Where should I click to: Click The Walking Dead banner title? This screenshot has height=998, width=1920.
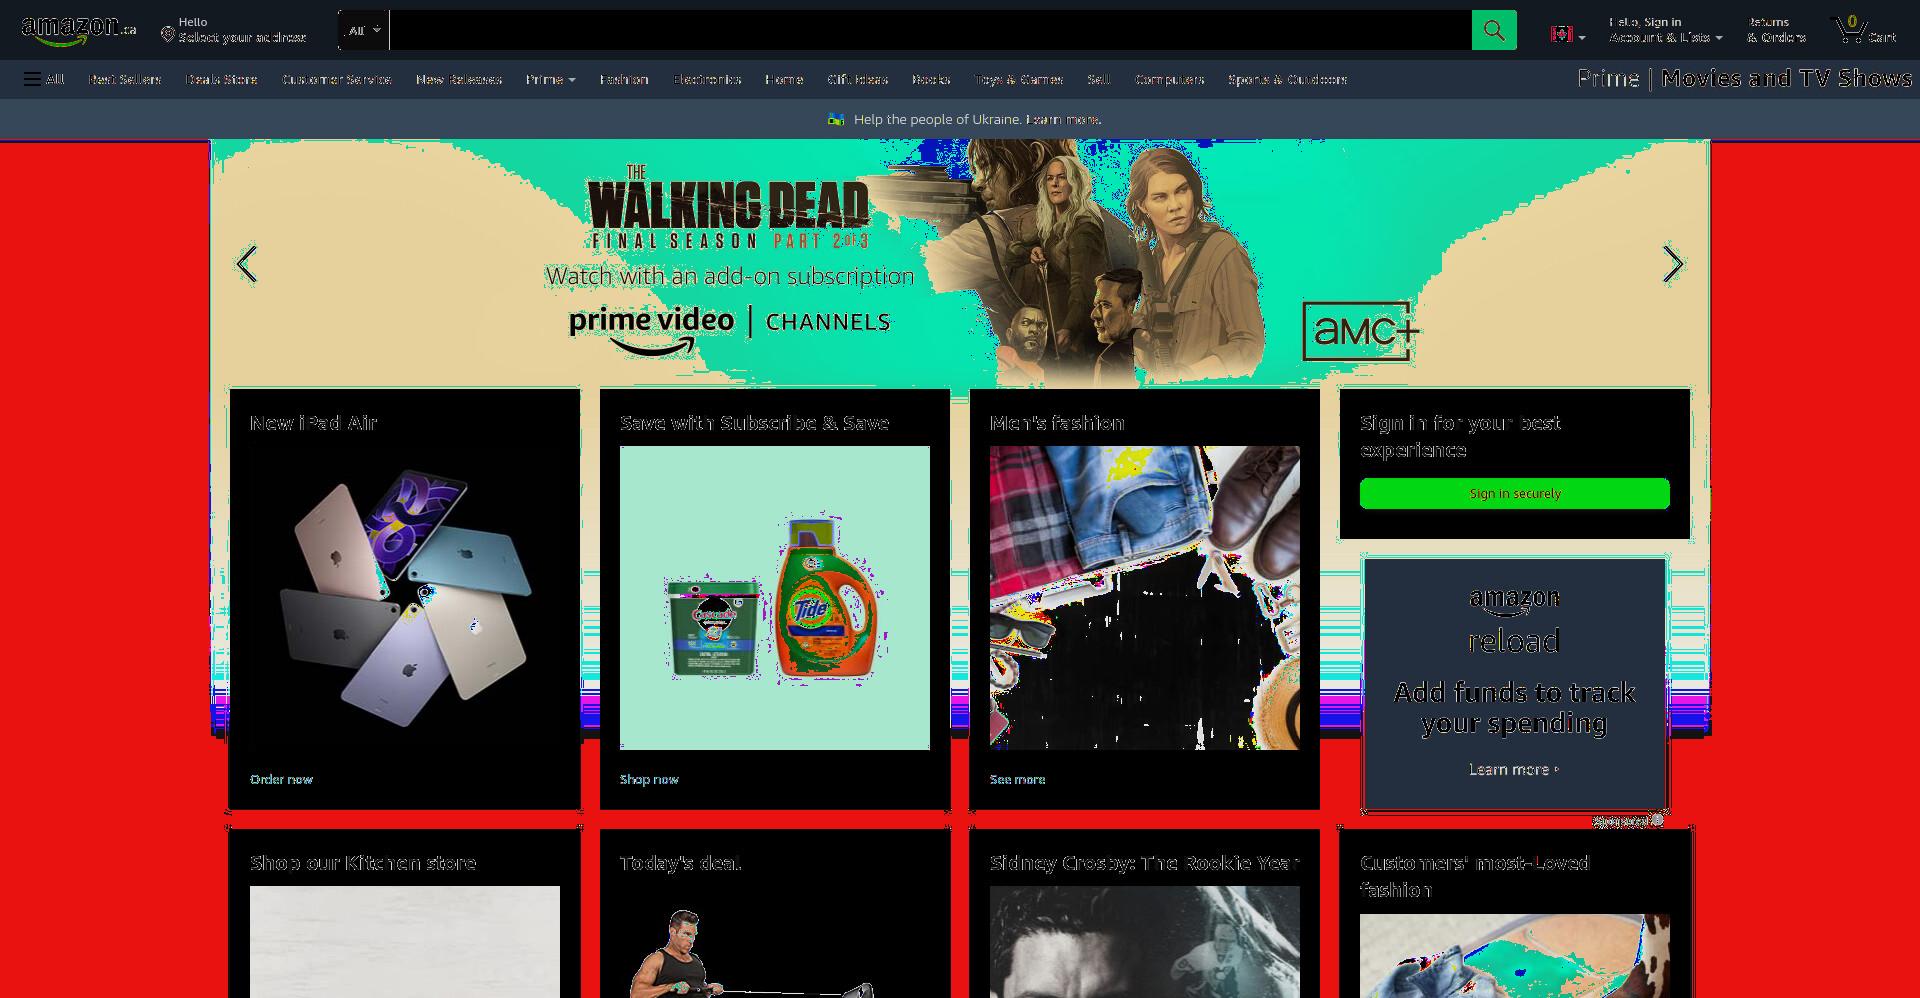[728, 208]
